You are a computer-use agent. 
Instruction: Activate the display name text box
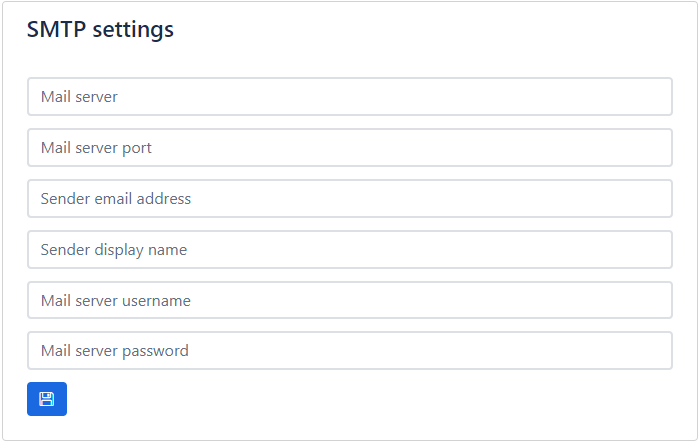349,250
